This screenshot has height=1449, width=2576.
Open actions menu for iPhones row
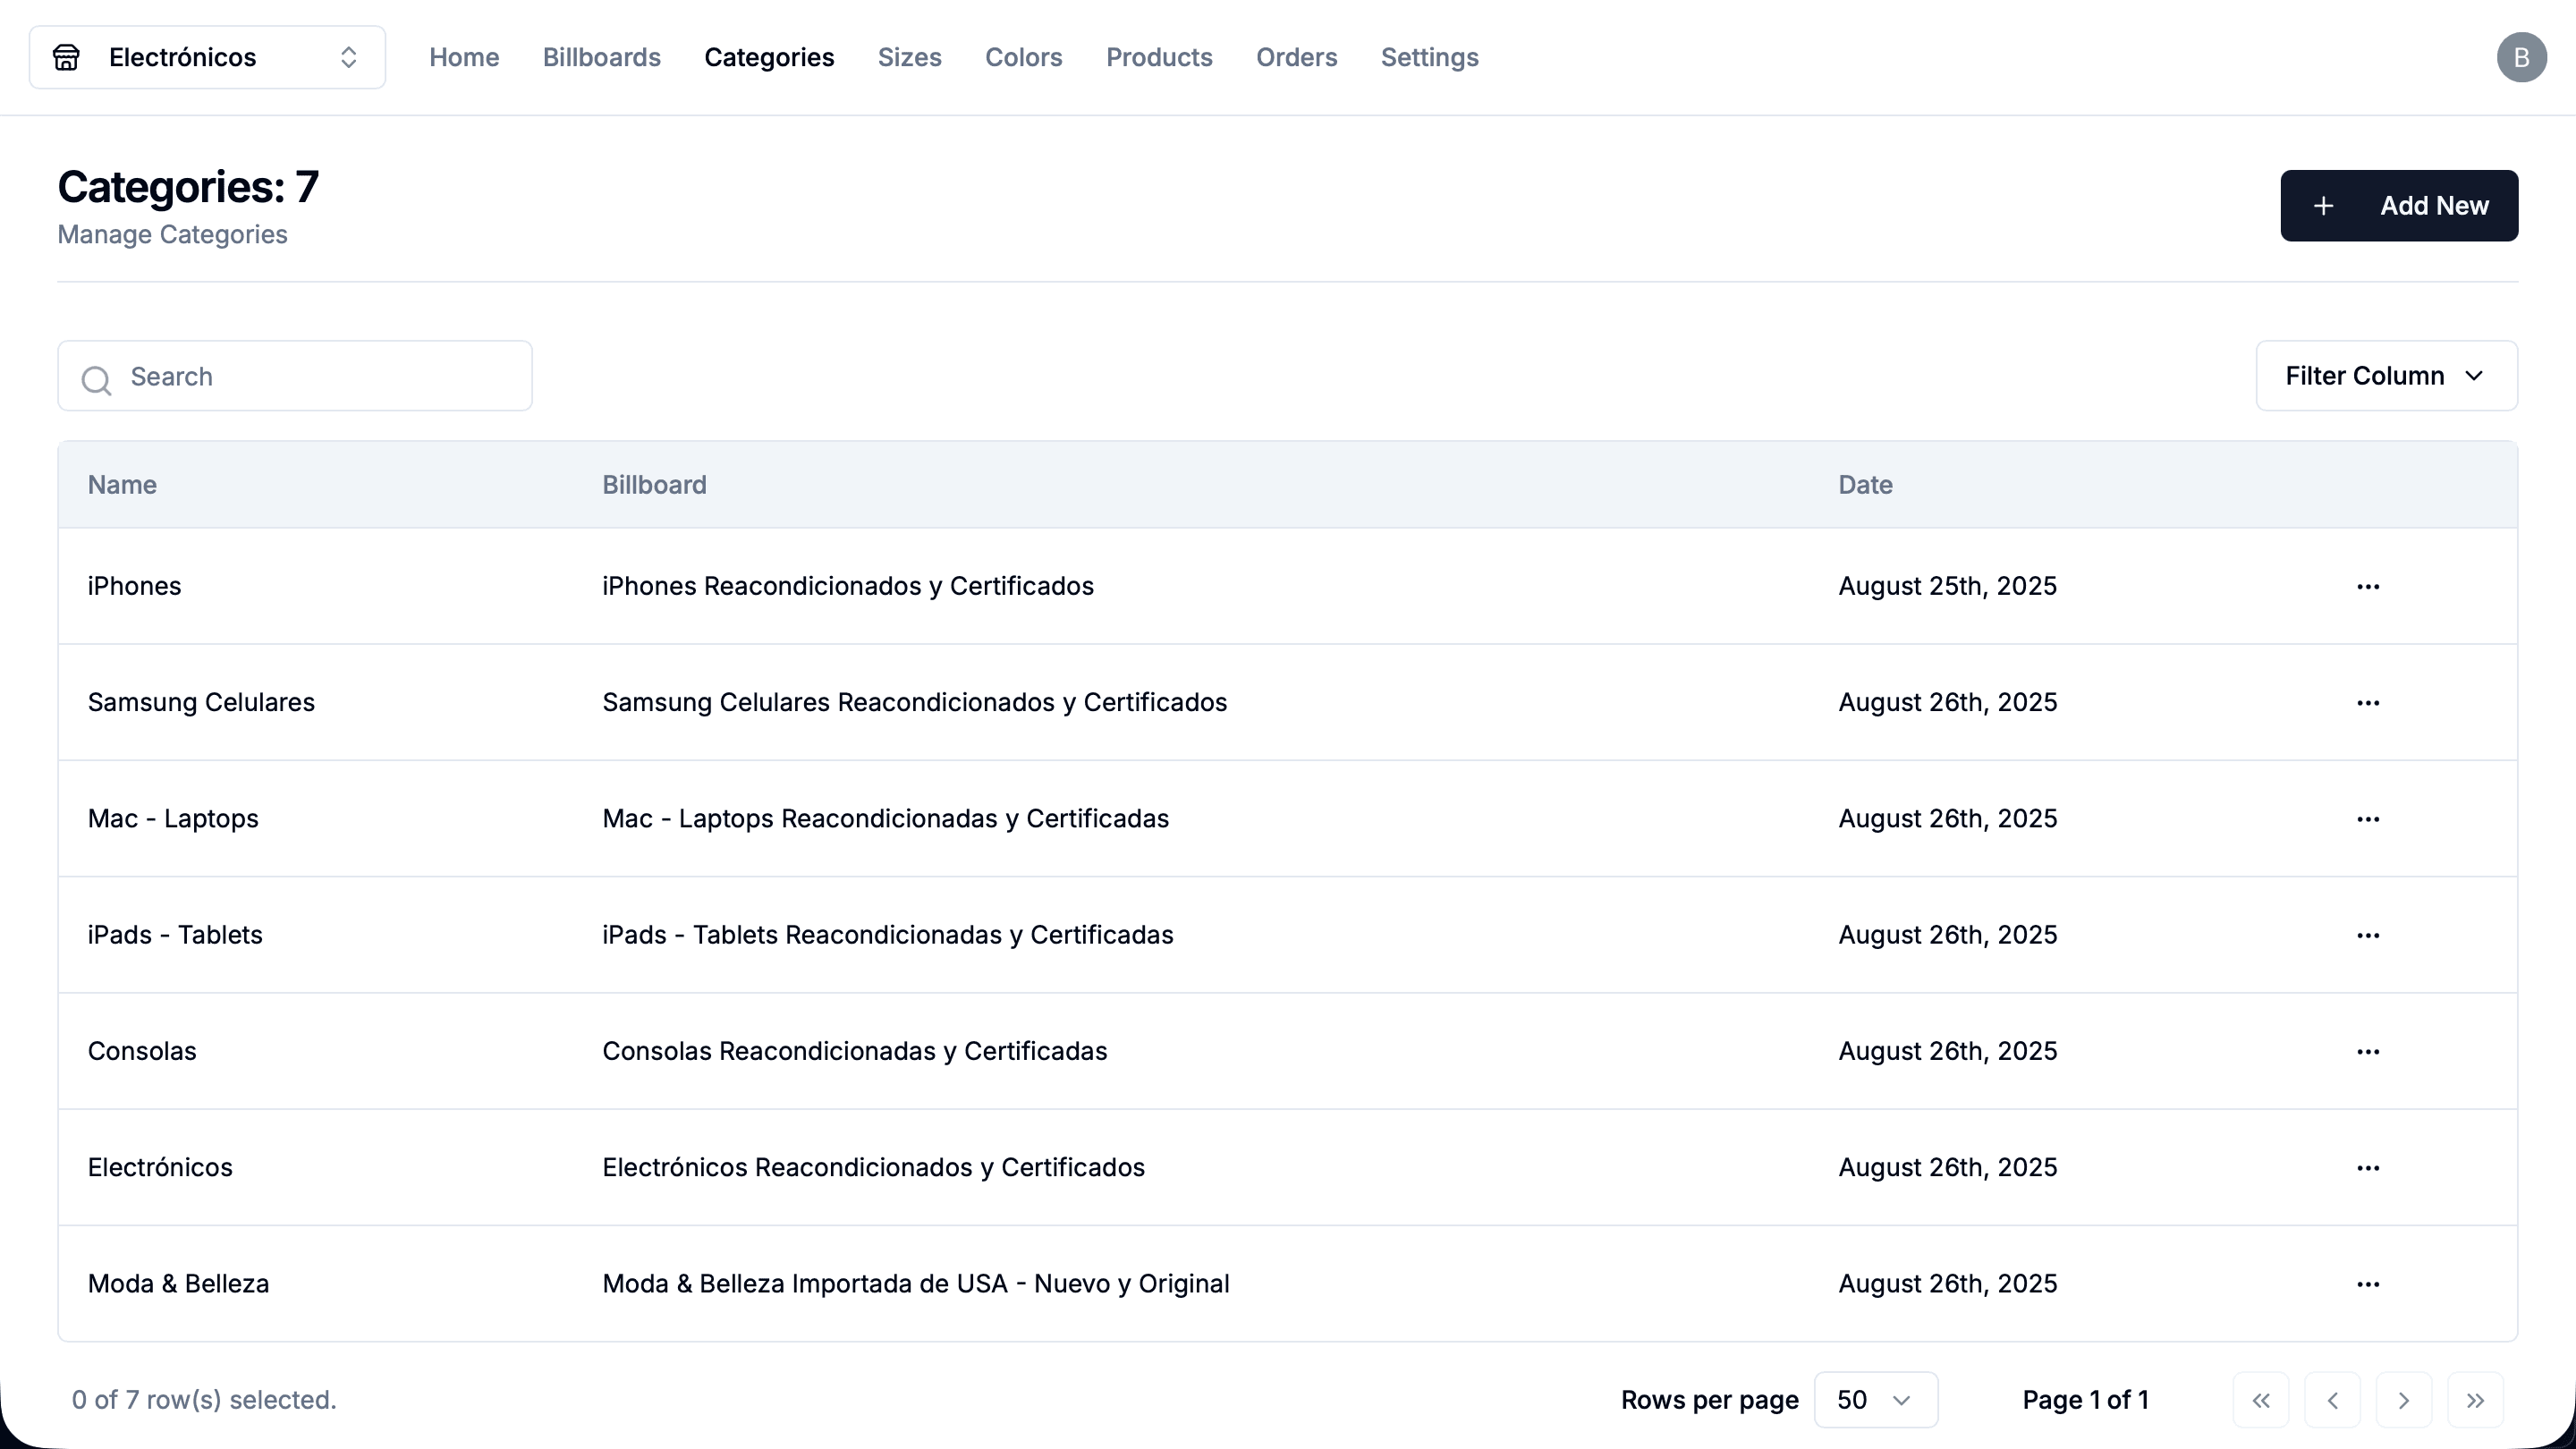tap(2367, 586)
